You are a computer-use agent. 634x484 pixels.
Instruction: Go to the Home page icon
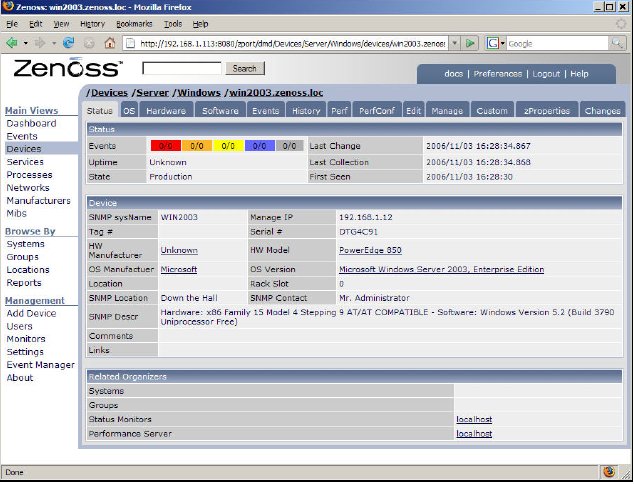coord(110,42)
